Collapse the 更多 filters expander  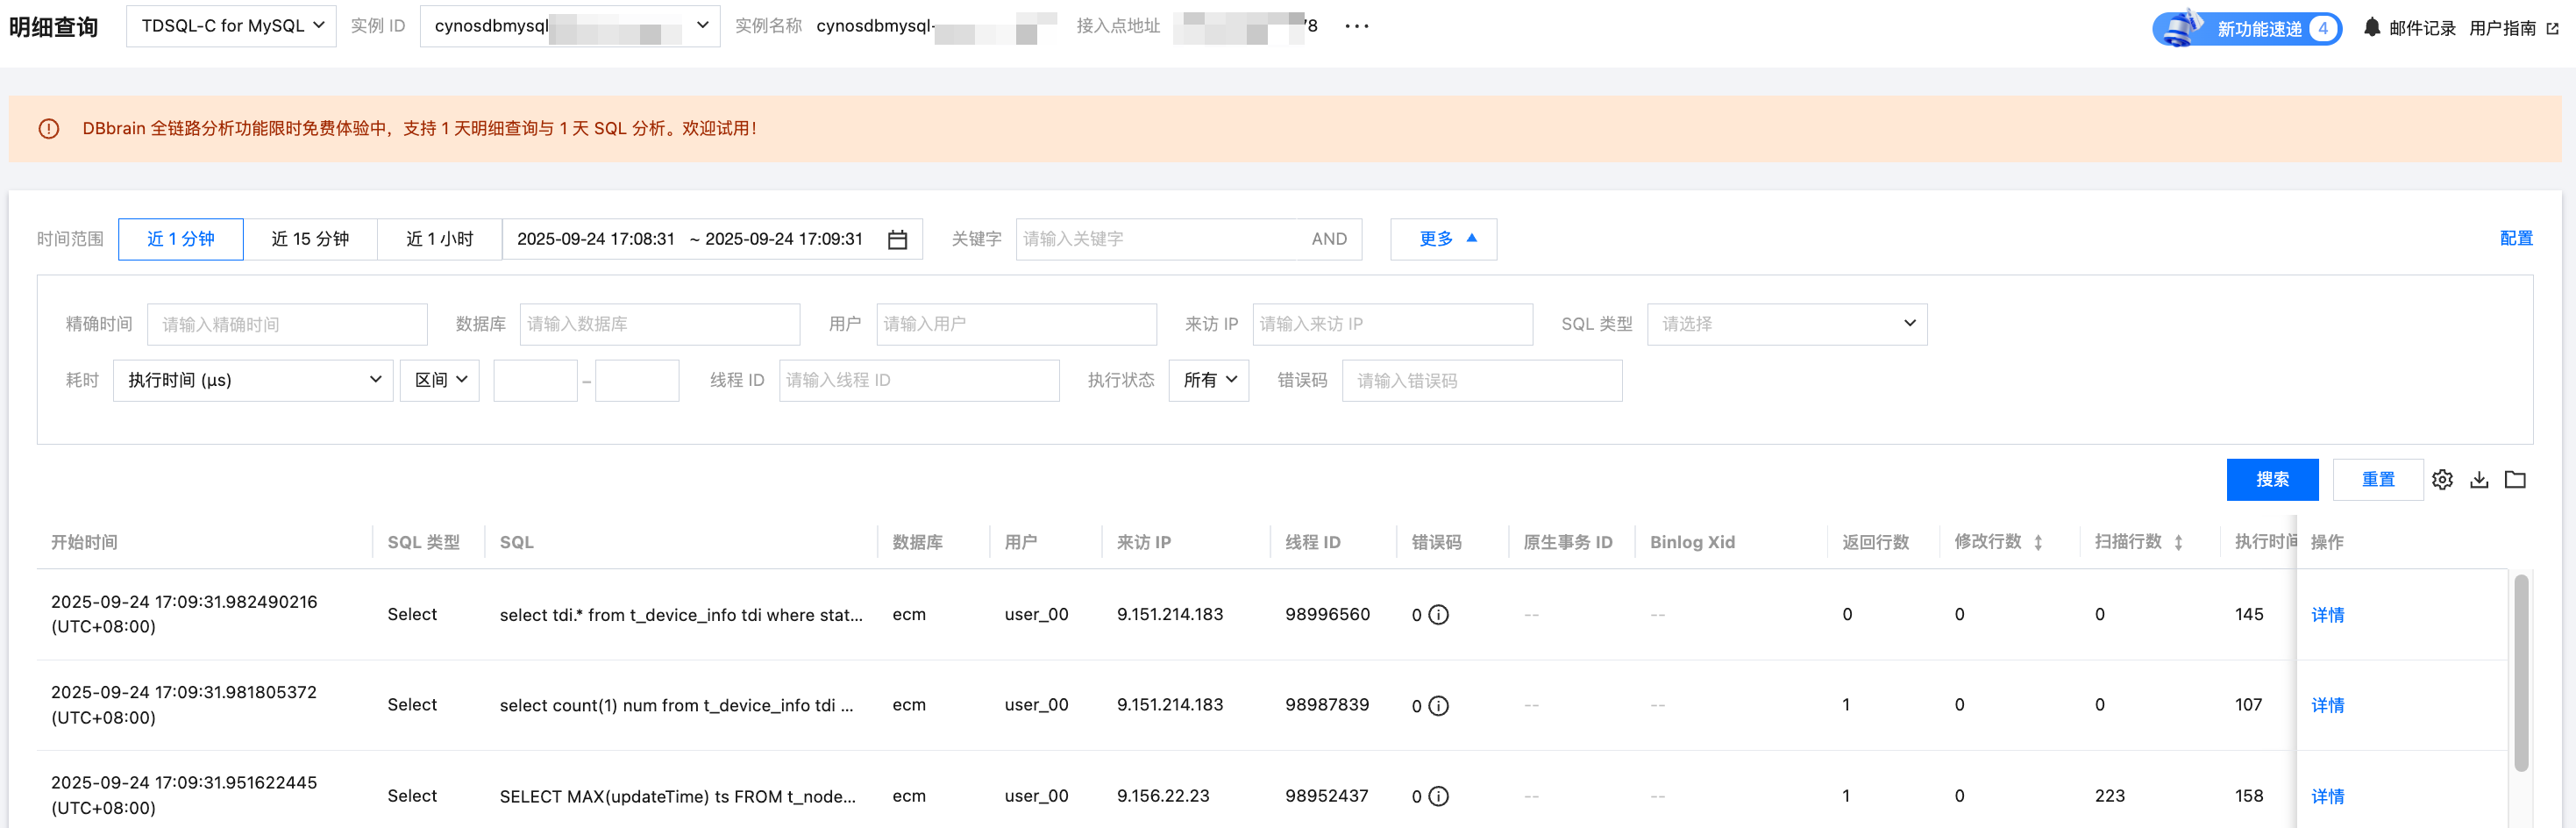tap(1443, 239)
